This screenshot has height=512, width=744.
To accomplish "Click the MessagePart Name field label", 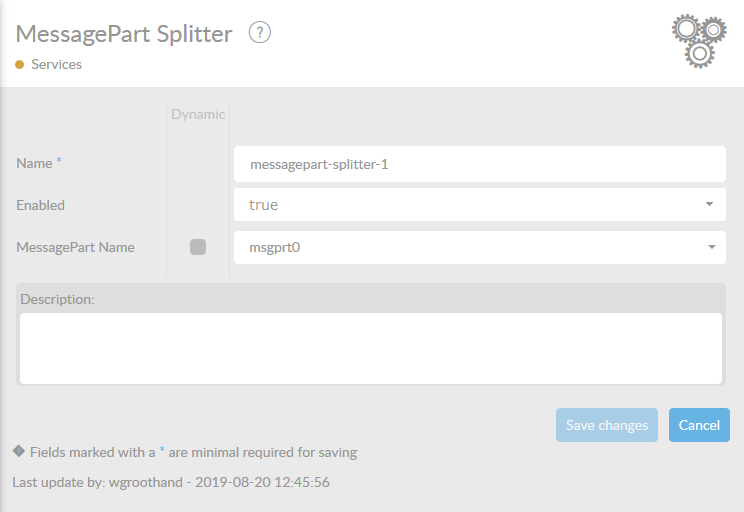I will [76, 247].
